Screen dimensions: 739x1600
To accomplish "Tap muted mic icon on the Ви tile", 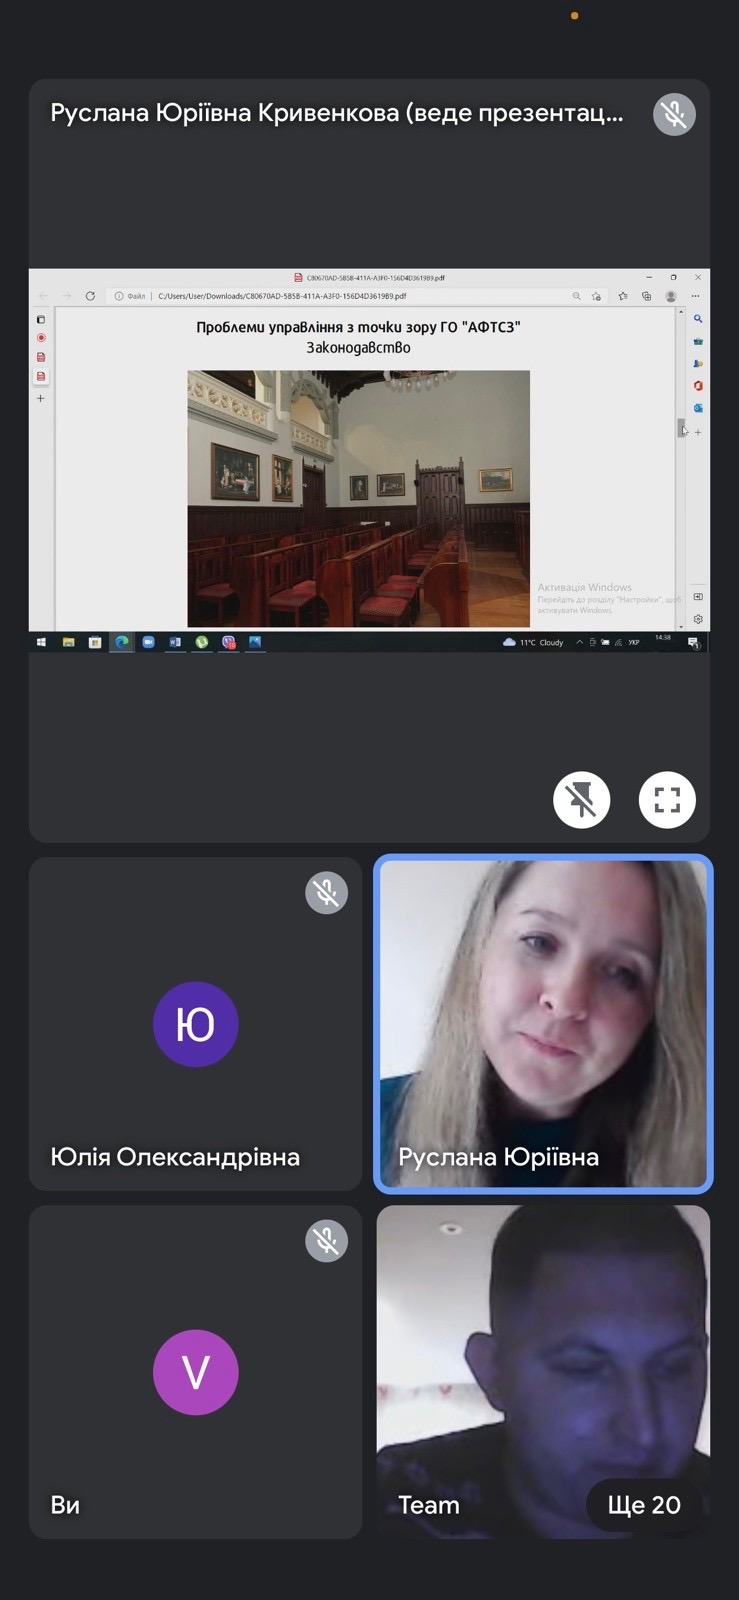I will click(326, 1241).
